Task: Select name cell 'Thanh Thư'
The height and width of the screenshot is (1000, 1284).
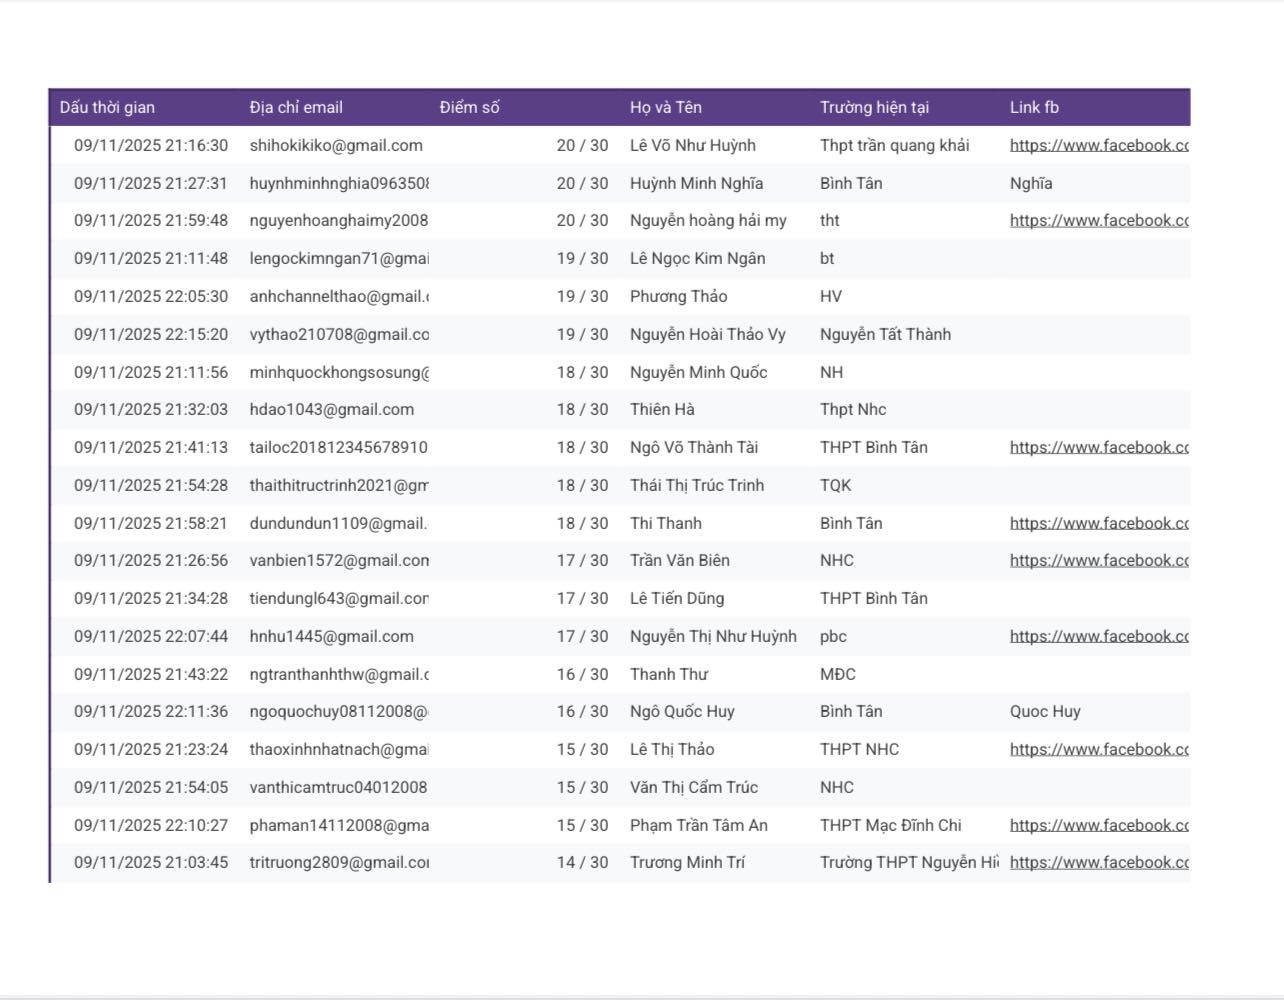Action: pyautogui.click(x=668, y=674)
